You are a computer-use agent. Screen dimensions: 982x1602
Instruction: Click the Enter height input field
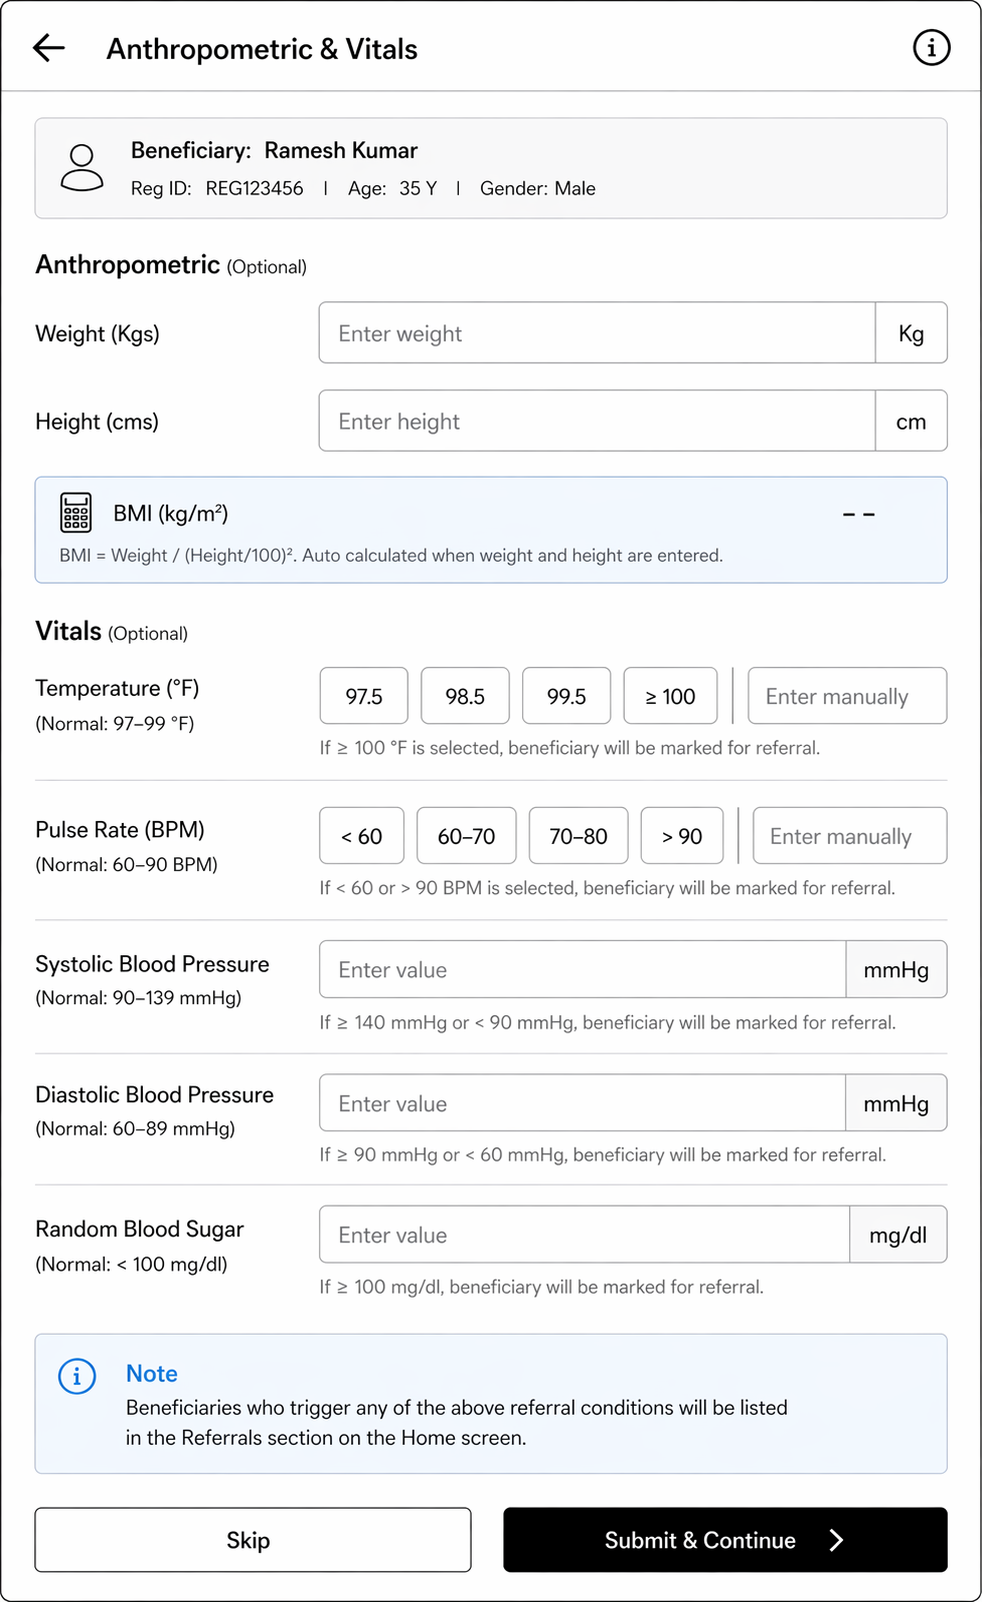[x=597, y=421]
